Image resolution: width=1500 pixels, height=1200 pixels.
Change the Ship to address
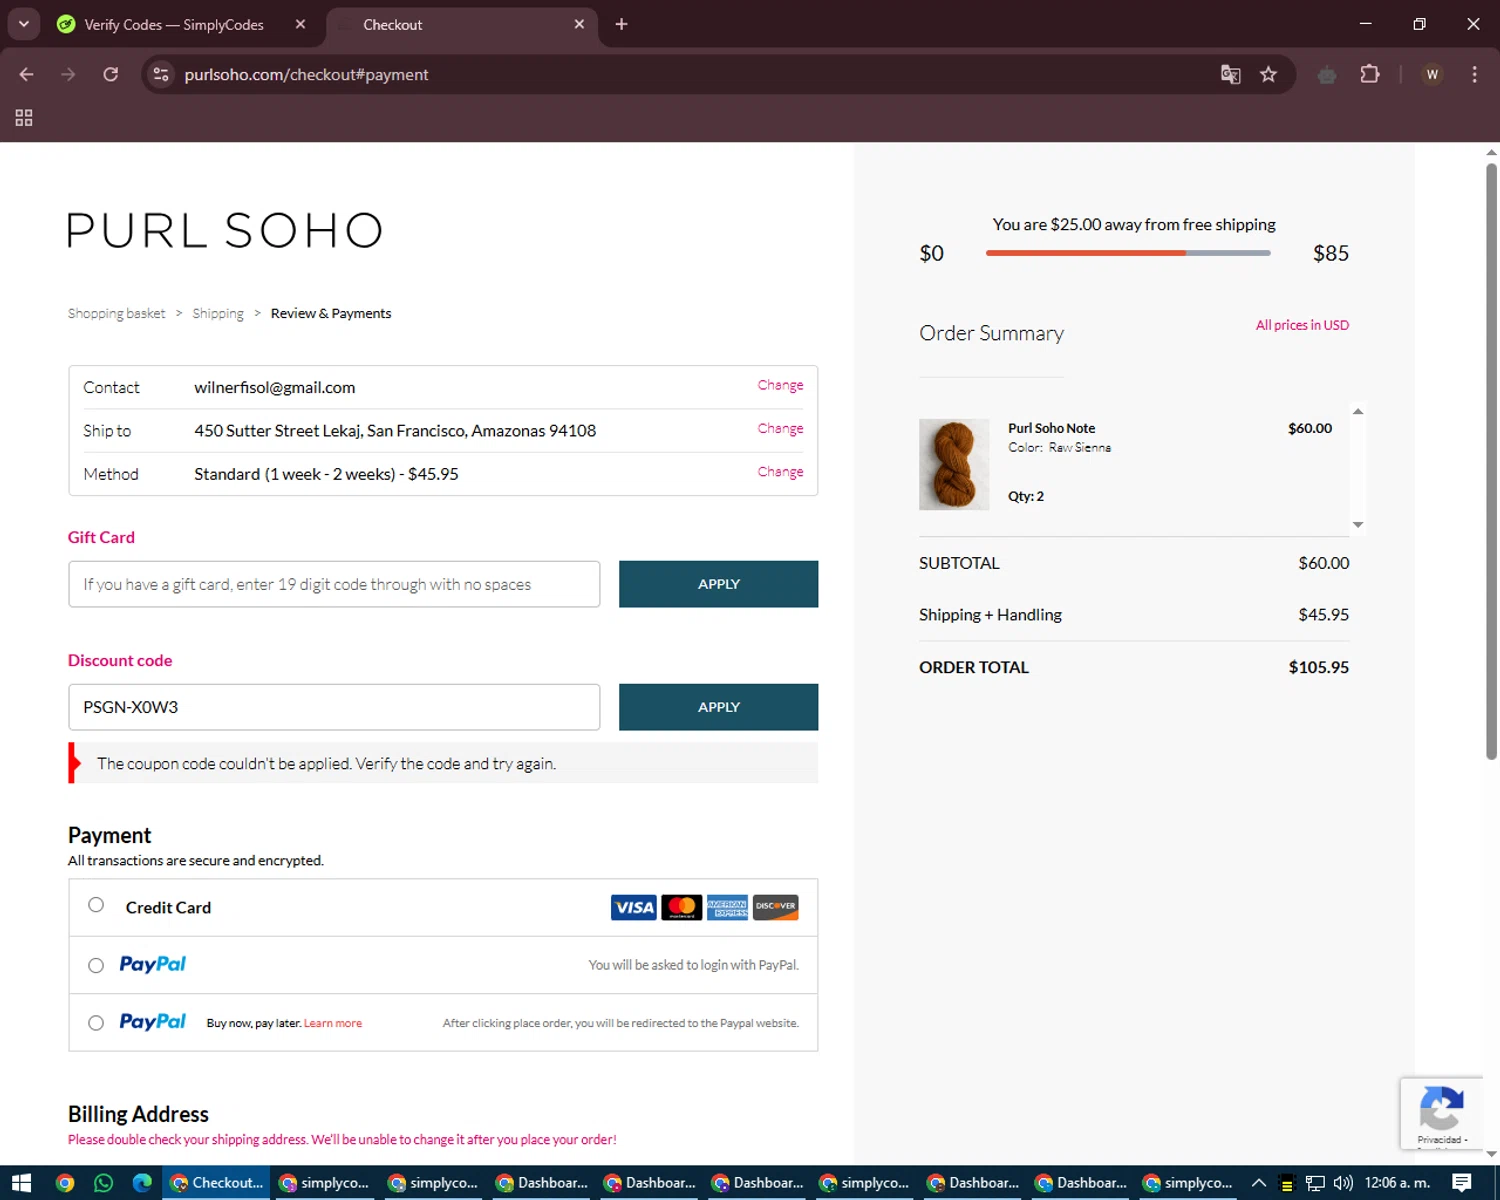780,428
